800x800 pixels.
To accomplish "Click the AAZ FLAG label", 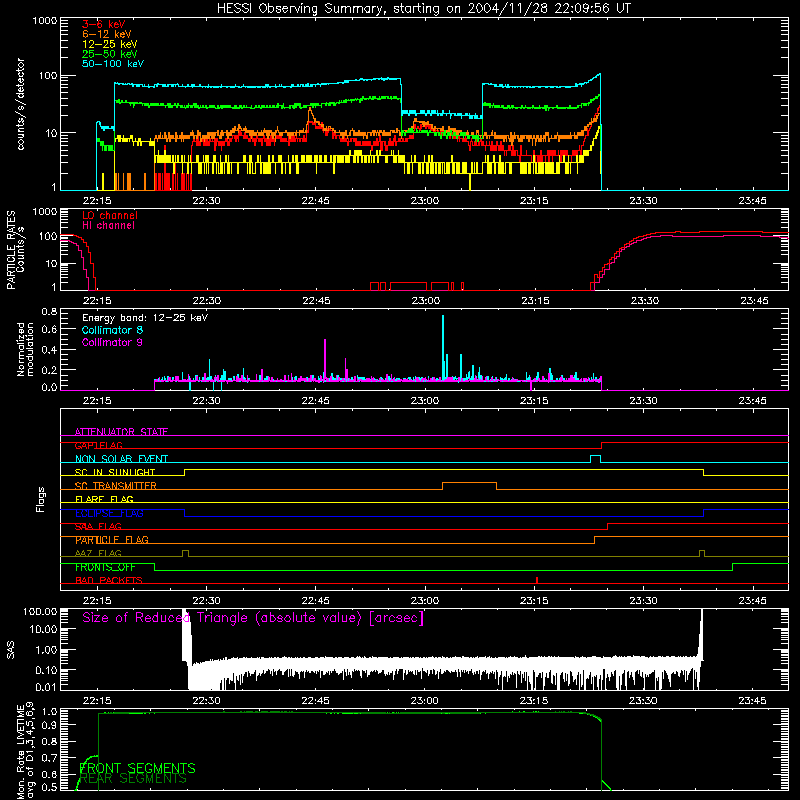I will [98, 553].
